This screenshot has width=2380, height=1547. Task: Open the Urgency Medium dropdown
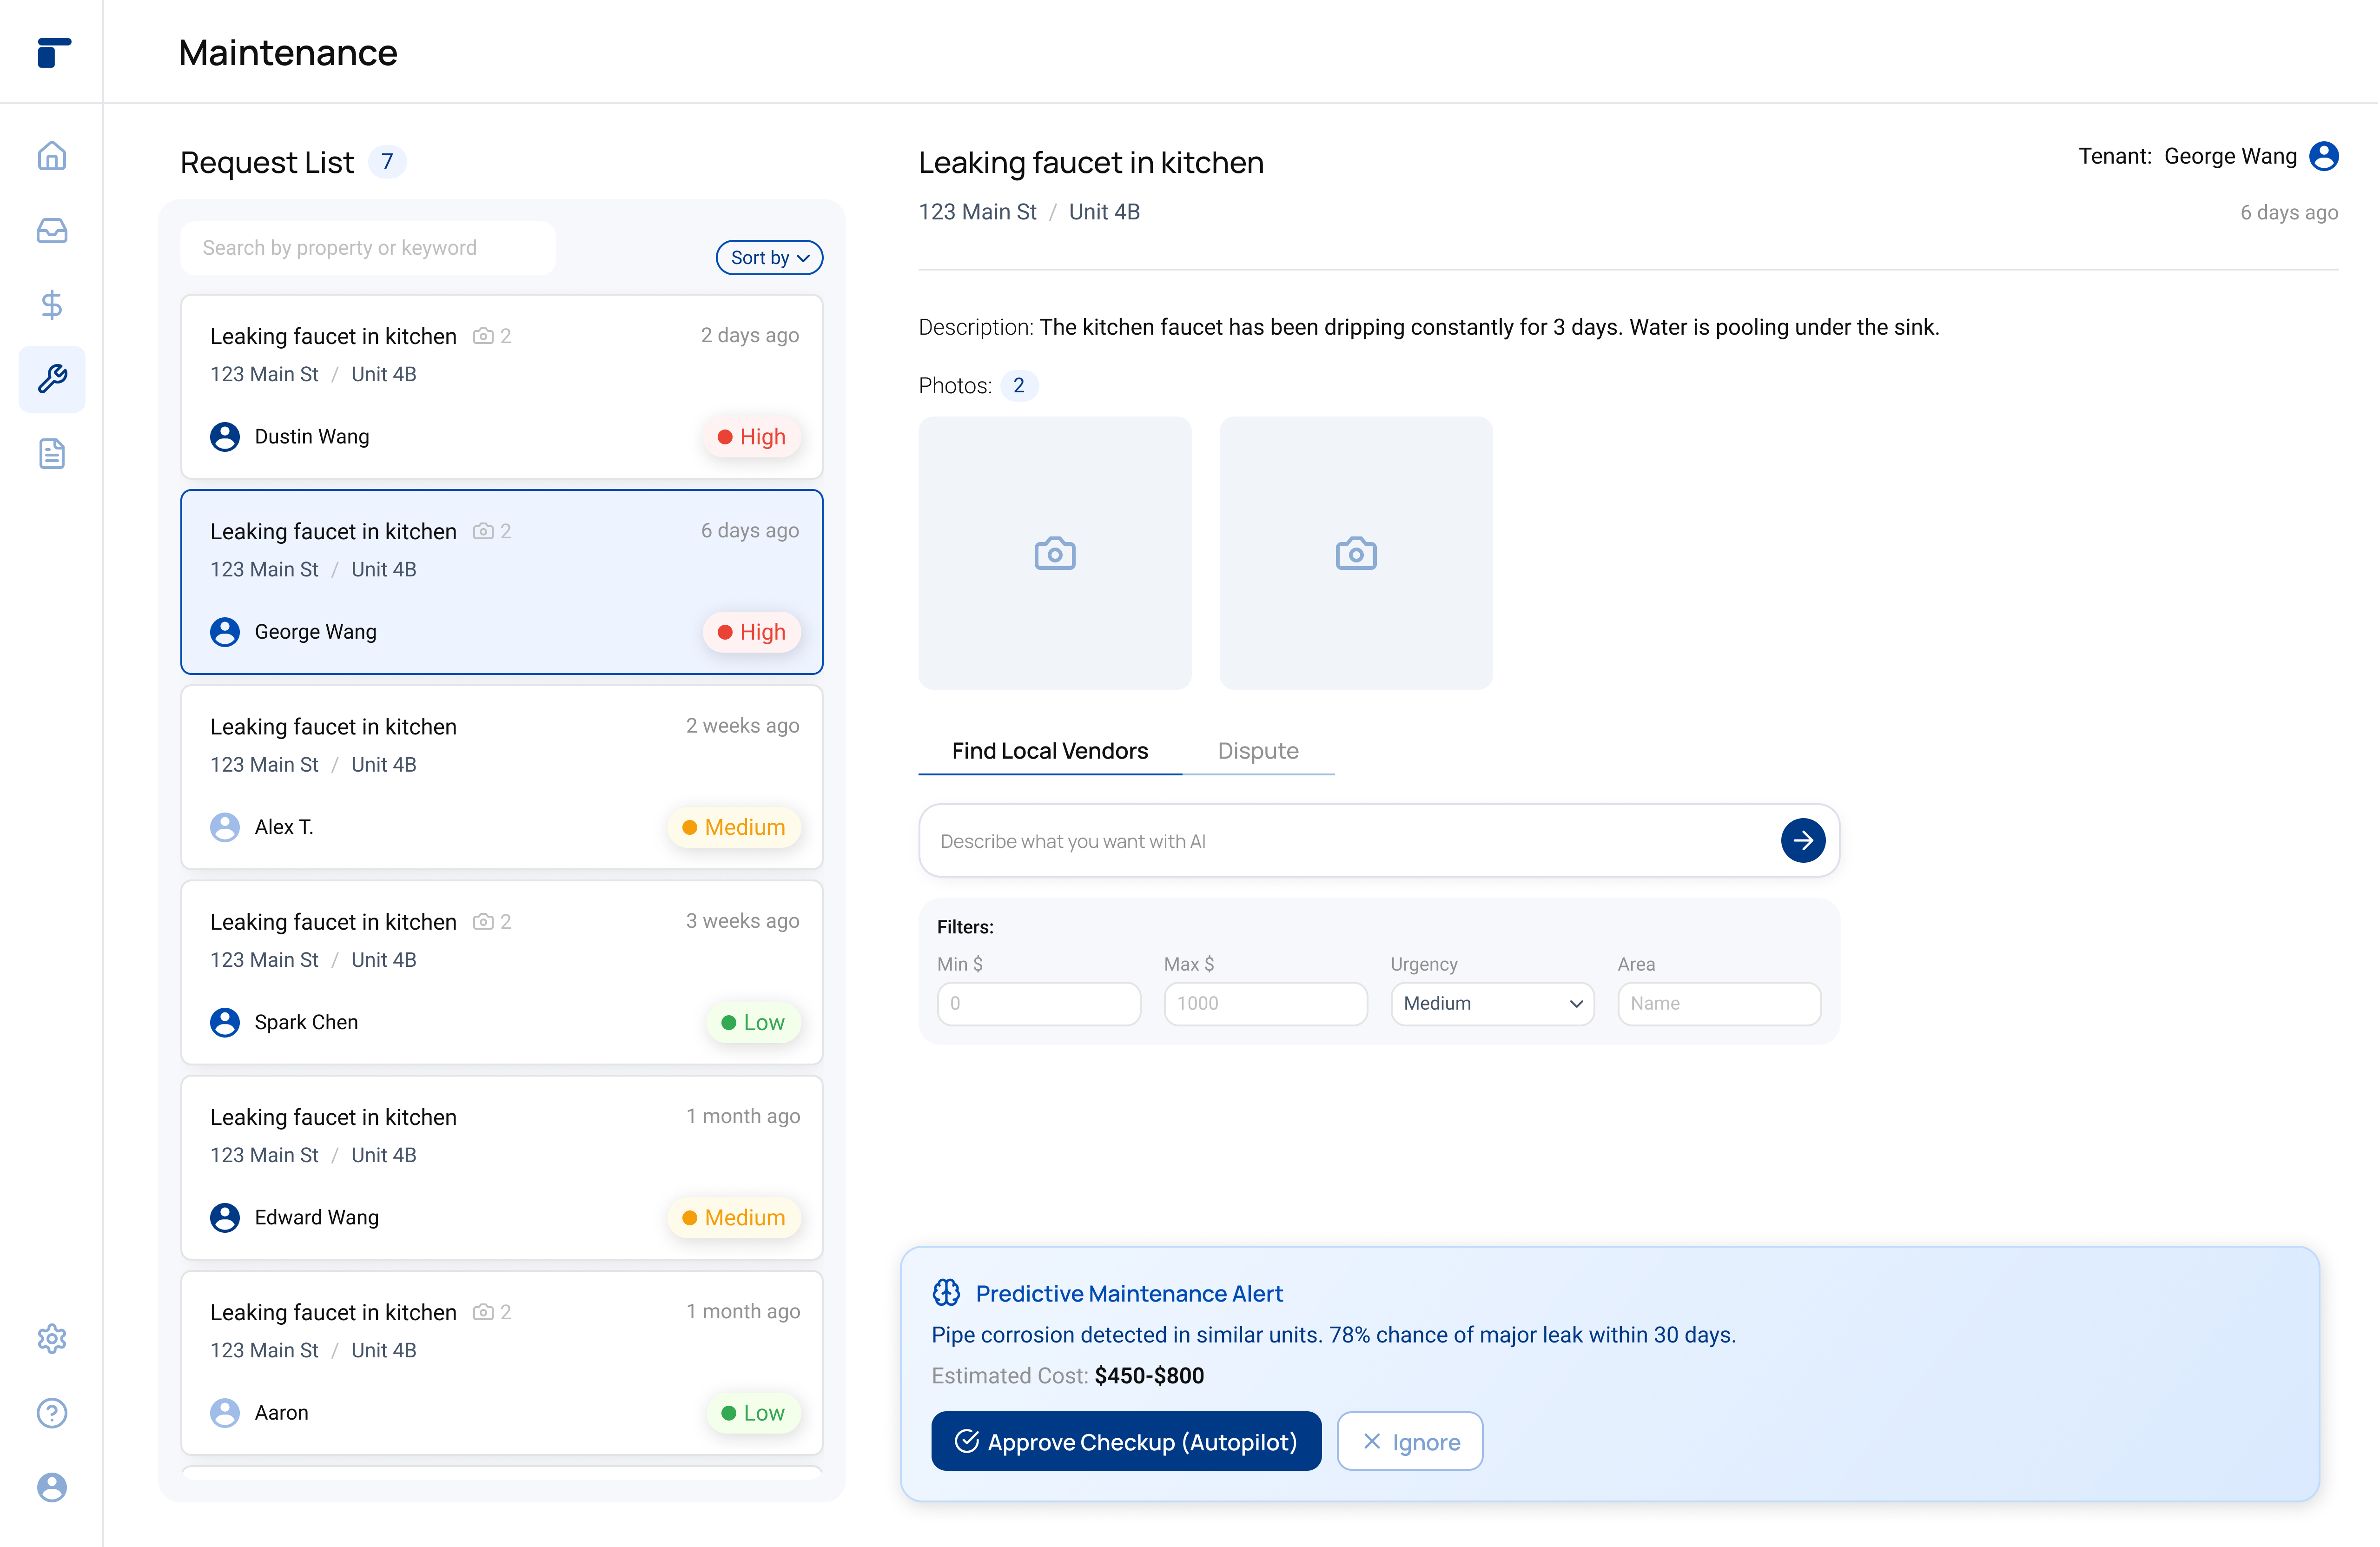[1491, 1003]
